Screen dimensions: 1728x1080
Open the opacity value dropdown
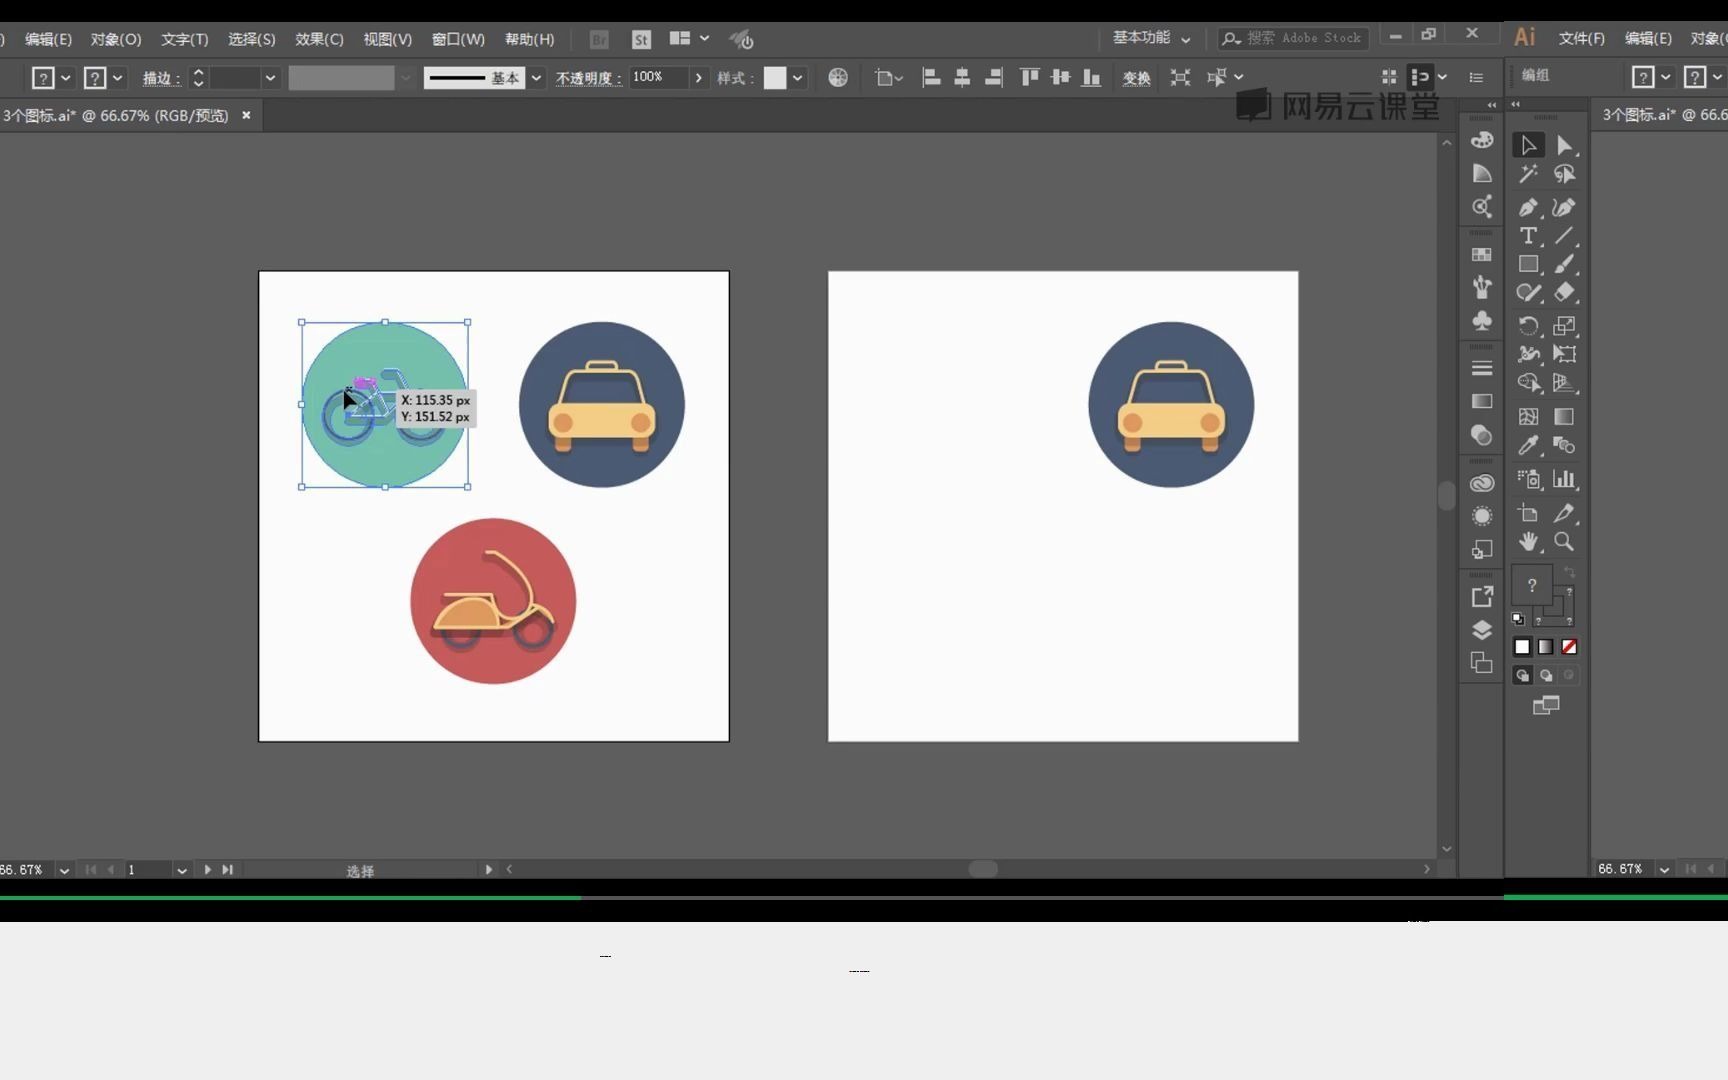click(x=697, y=77)
